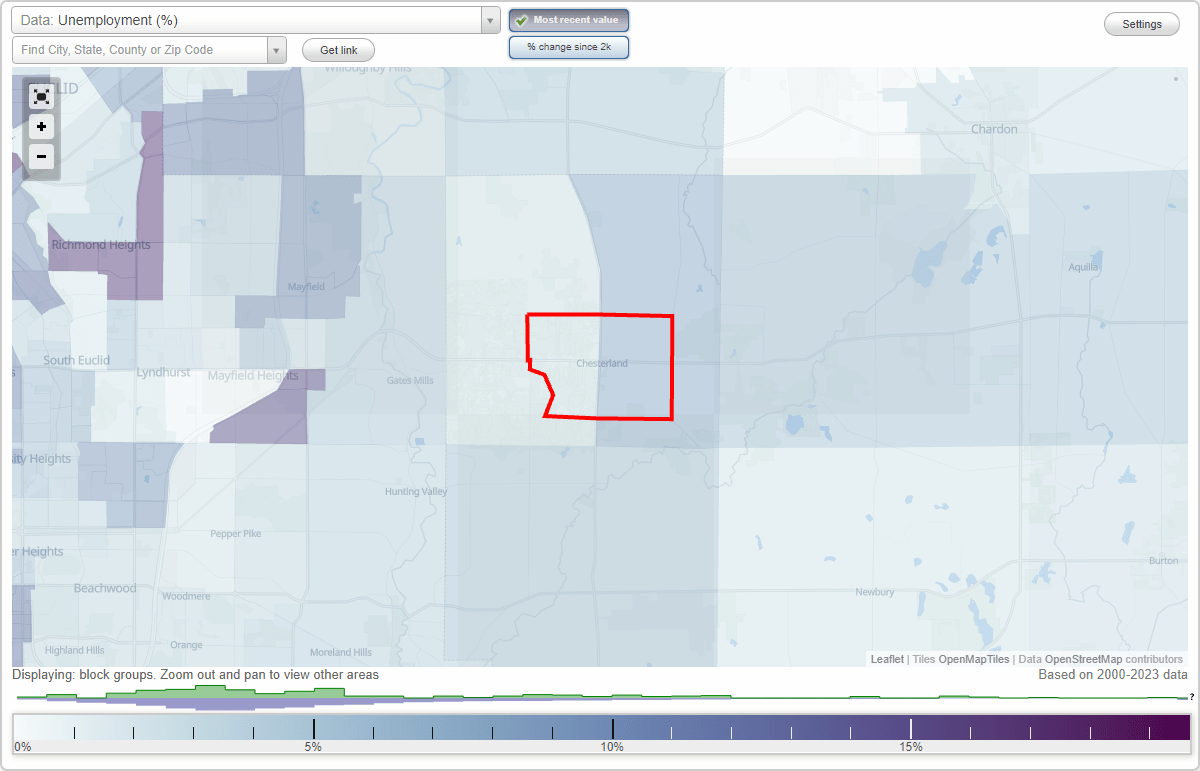This screenshot has height=771, width=1200.
Task: Click the distribution histogram above the legend
Action: 600,697
